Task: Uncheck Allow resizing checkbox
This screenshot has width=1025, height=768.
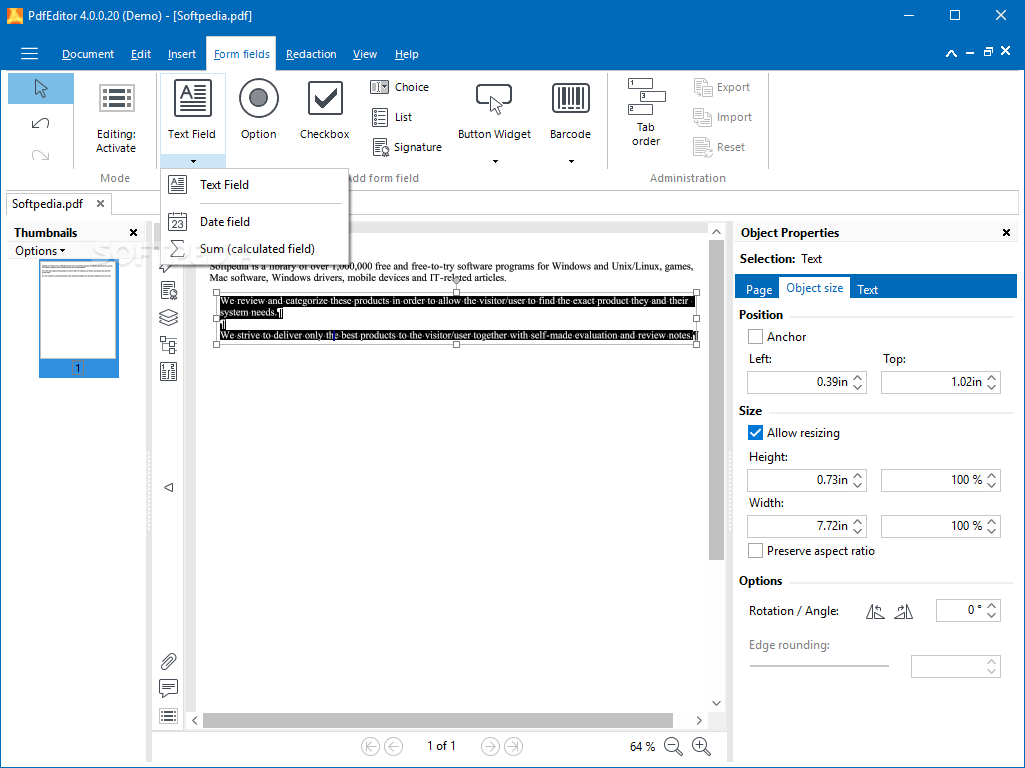Action: pos(755,433)
